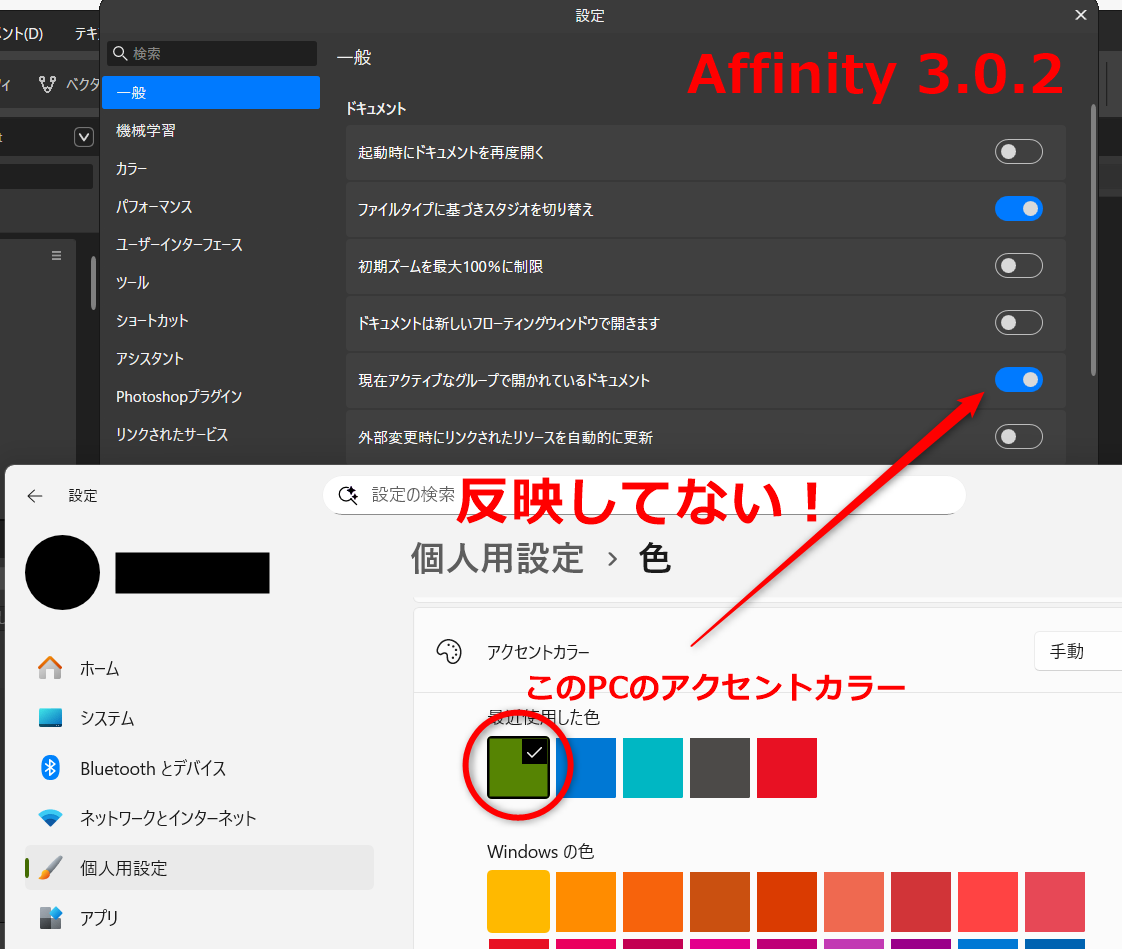Select 機械学習 in the settings sidebar
1122x949 pixels.
click(146, 131)
